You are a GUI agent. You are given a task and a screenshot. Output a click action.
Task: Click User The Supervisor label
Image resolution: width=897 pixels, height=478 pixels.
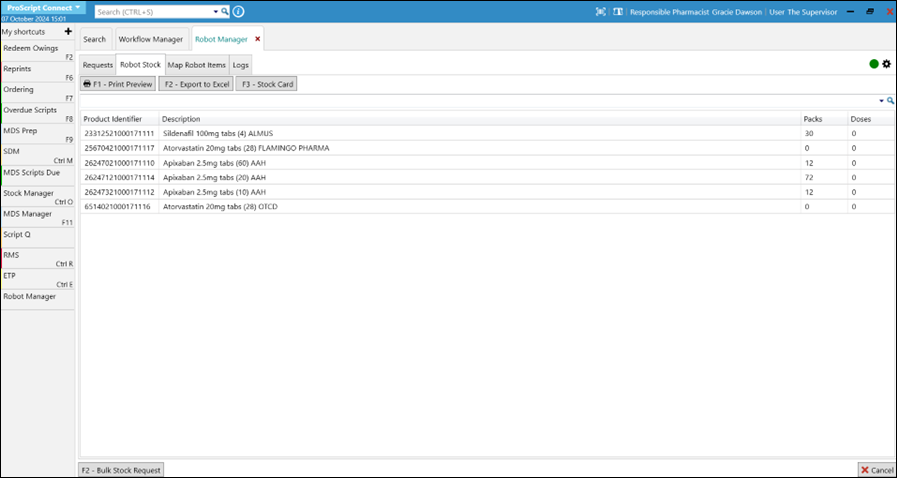tap(801, 12)
